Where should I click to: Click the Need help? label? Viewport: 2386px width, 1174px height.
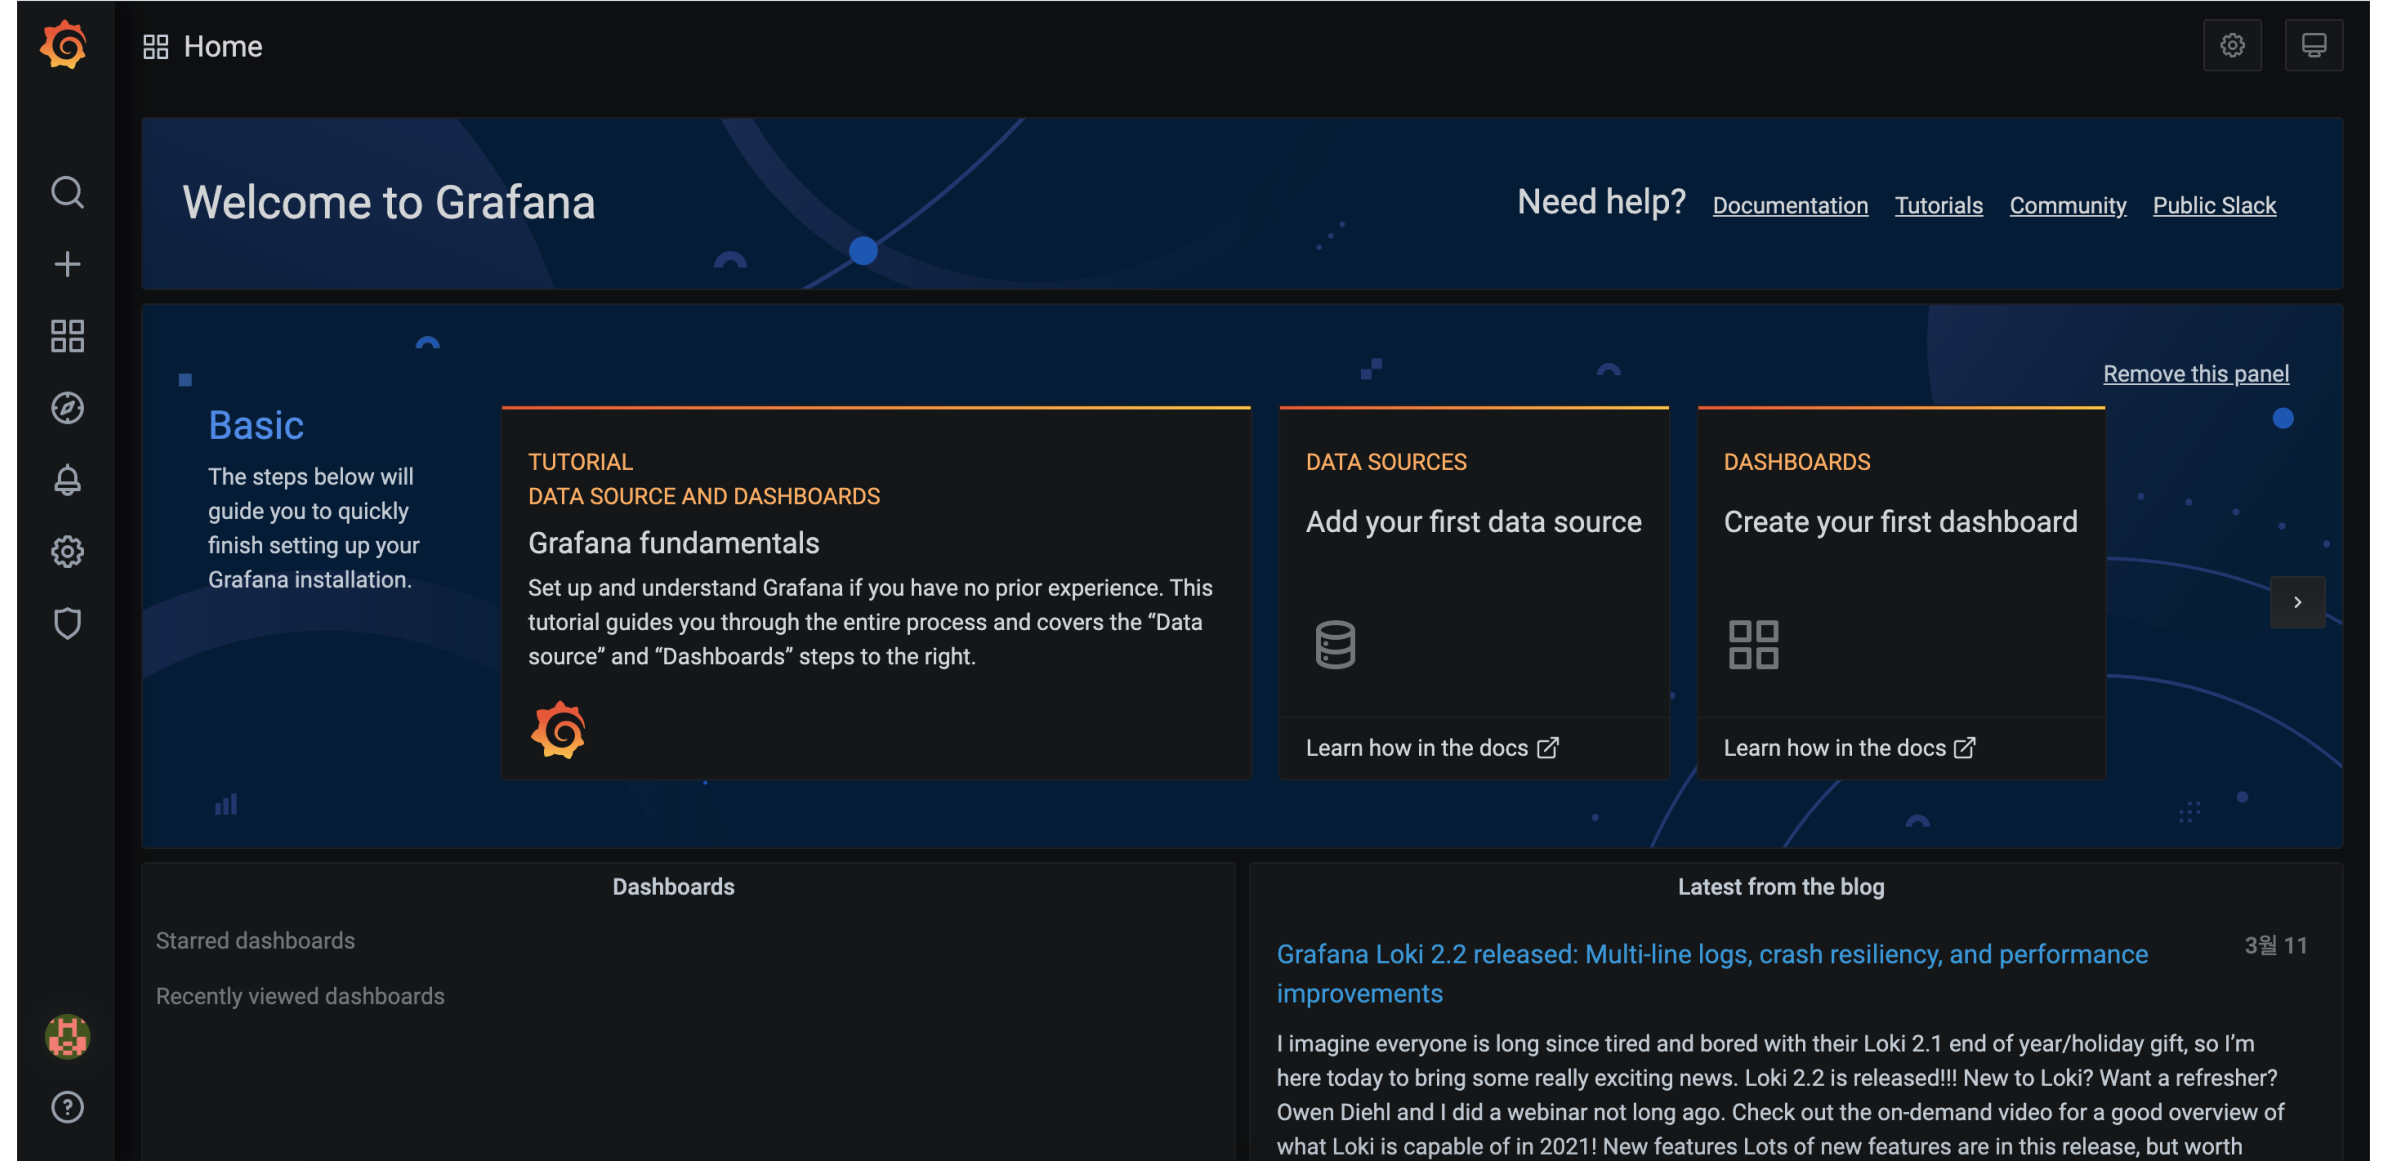tap(1601, 202)
